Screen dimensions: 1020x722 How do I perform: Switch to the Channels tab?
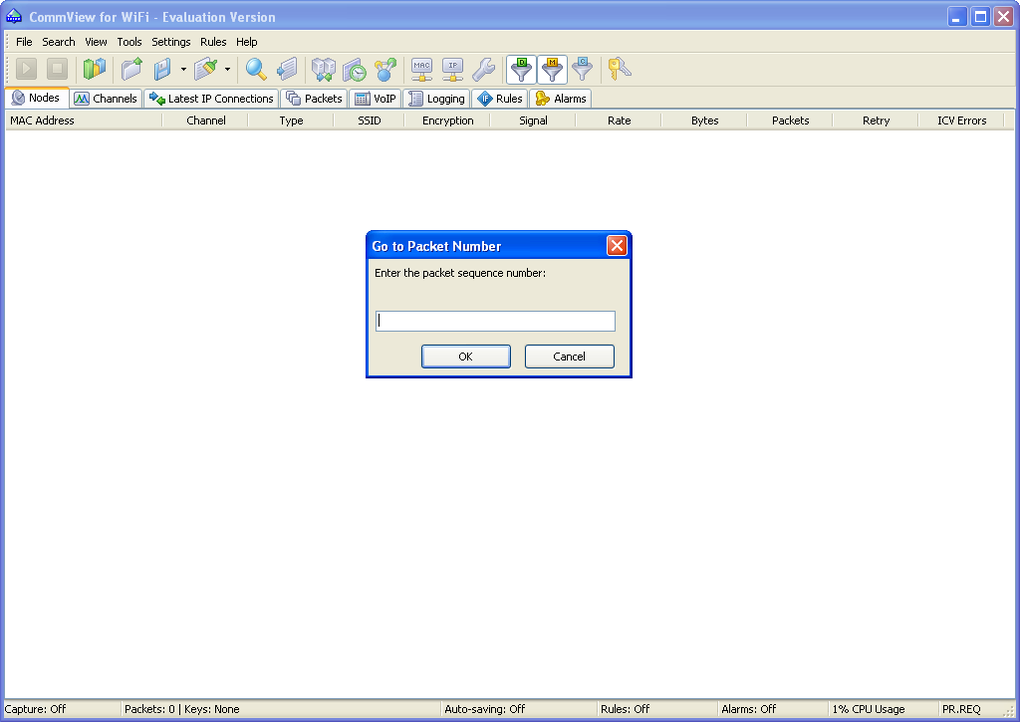coord(106,98)
